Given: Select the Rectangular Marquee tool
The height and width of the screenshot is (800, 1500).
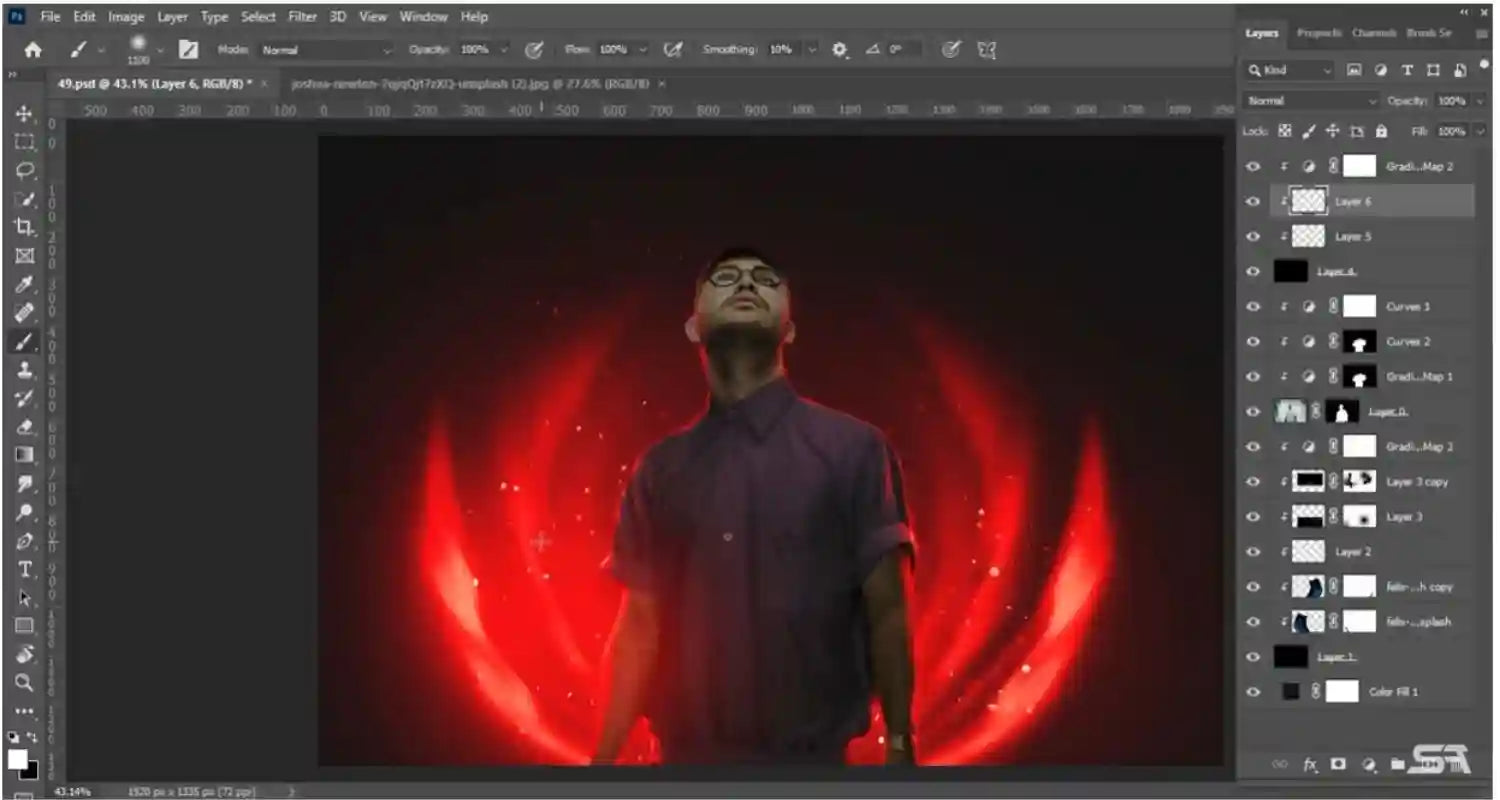Looking at the screenshot, I should coord(24,142).
